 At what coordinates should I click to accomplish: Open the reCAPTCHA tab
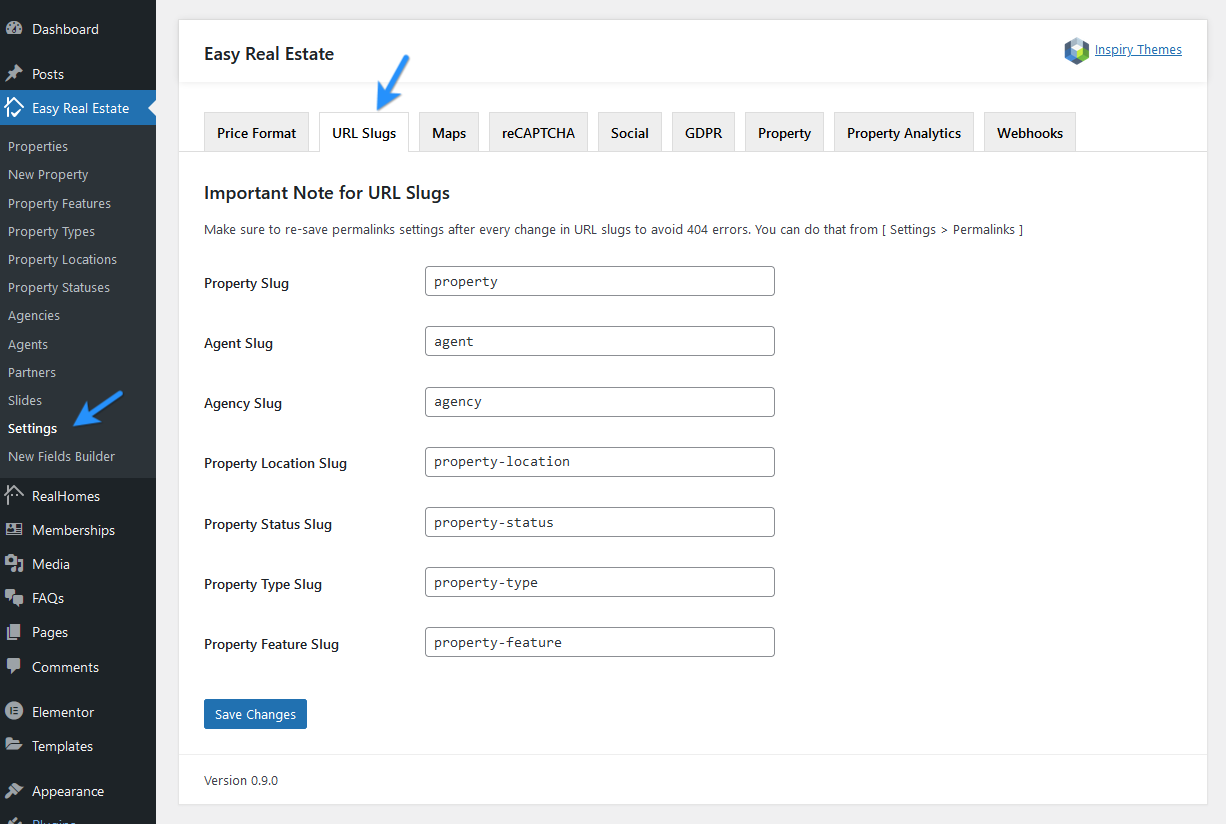pyautogui.click(x=539, y=133)
